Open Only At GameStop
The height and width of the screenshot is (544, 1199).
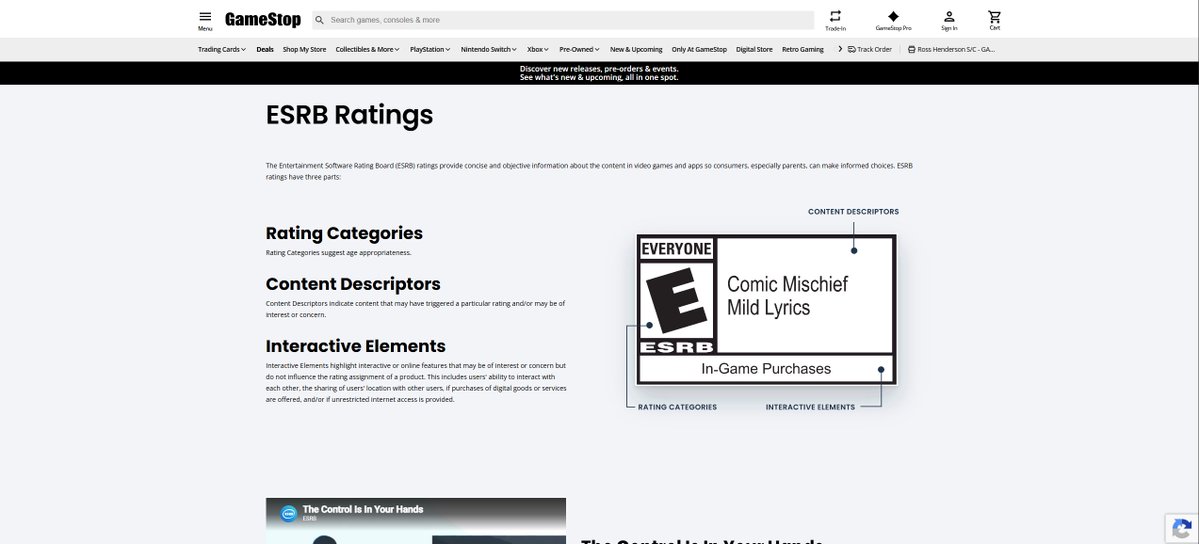click(x=699, y=49)
